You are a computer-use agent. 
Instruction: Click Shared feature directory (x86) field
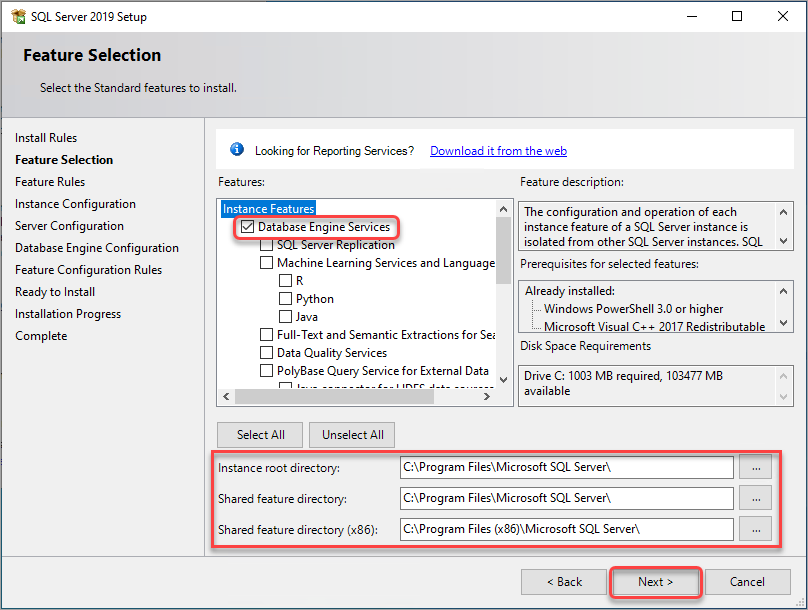566,529
